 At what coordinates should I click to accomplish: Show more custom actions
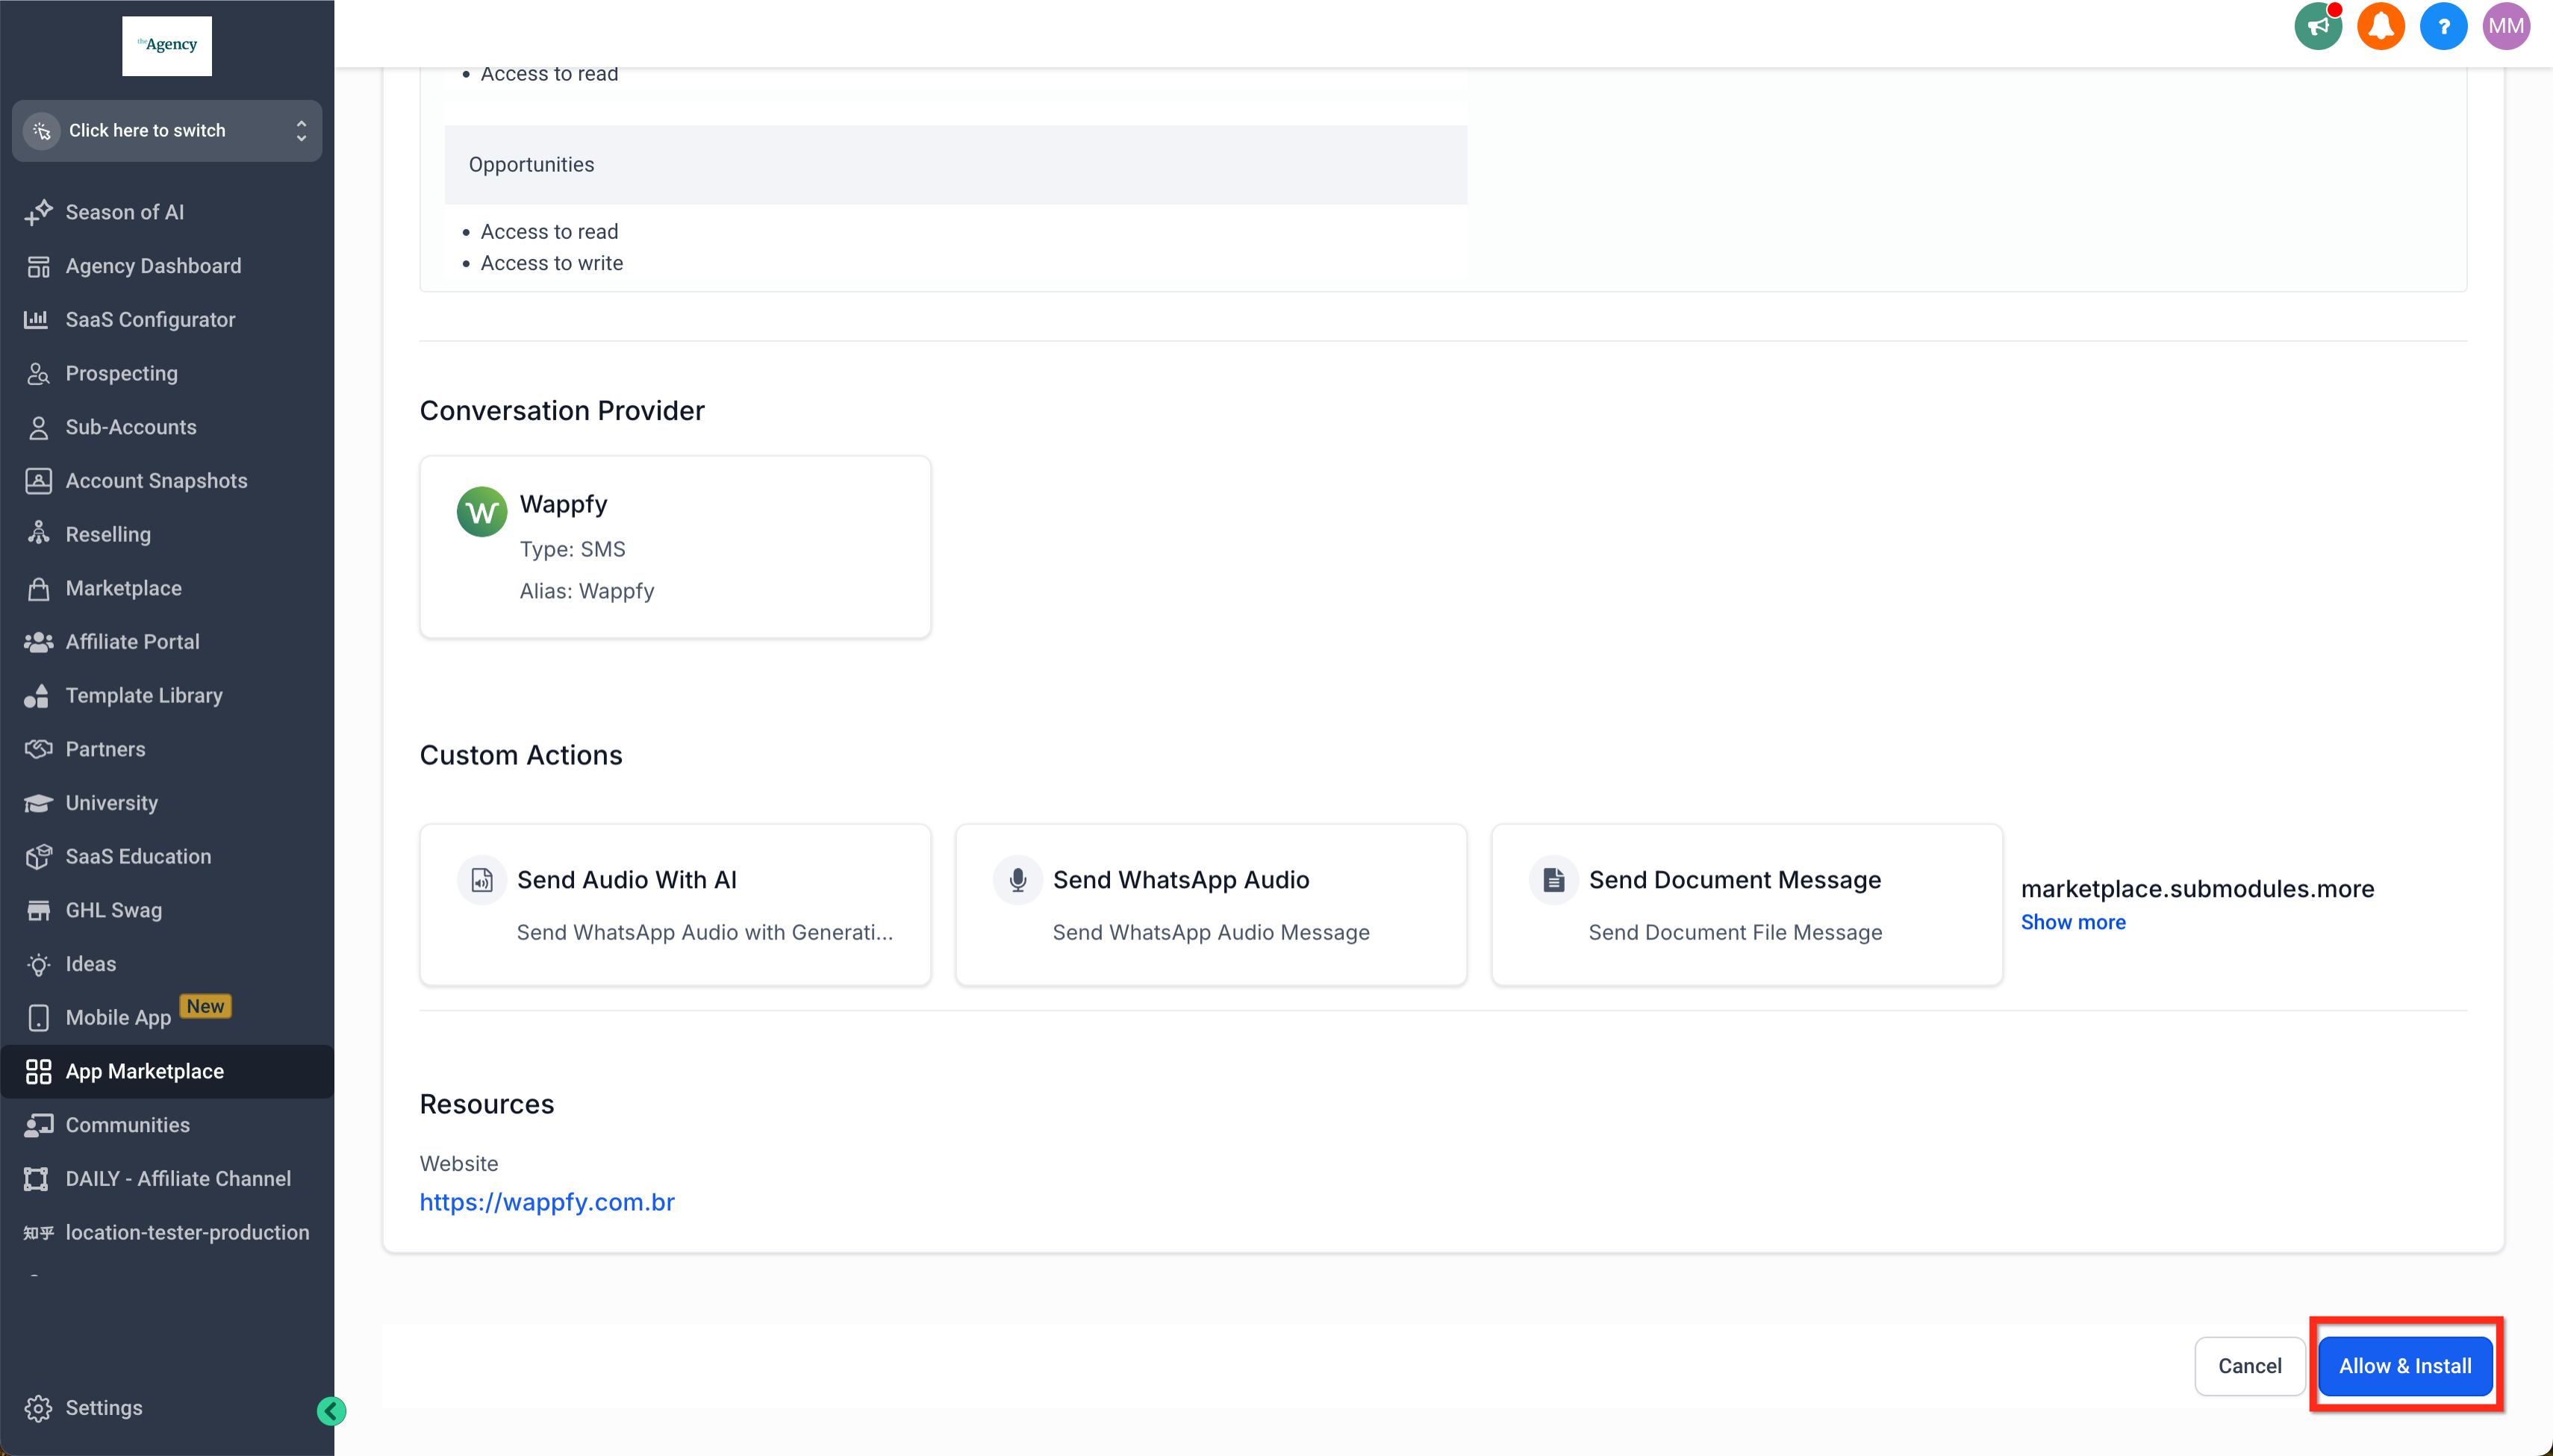click(2072, 922)
